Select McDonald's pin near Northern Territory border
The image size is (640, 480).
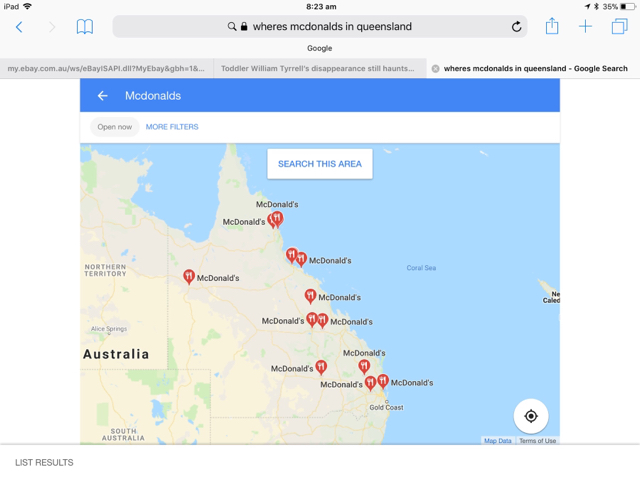[x=188, y=276]
